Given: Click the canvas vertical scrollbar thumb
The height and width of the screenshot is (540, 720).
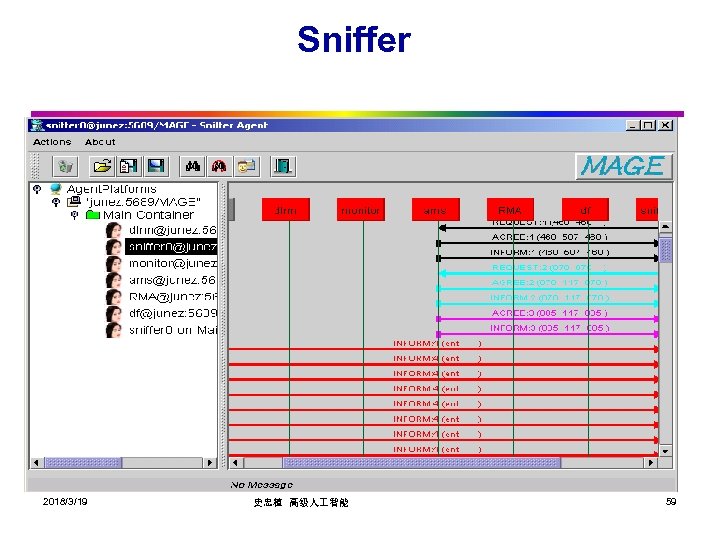Looking at the screenshot, I should [x=665, y=250].
